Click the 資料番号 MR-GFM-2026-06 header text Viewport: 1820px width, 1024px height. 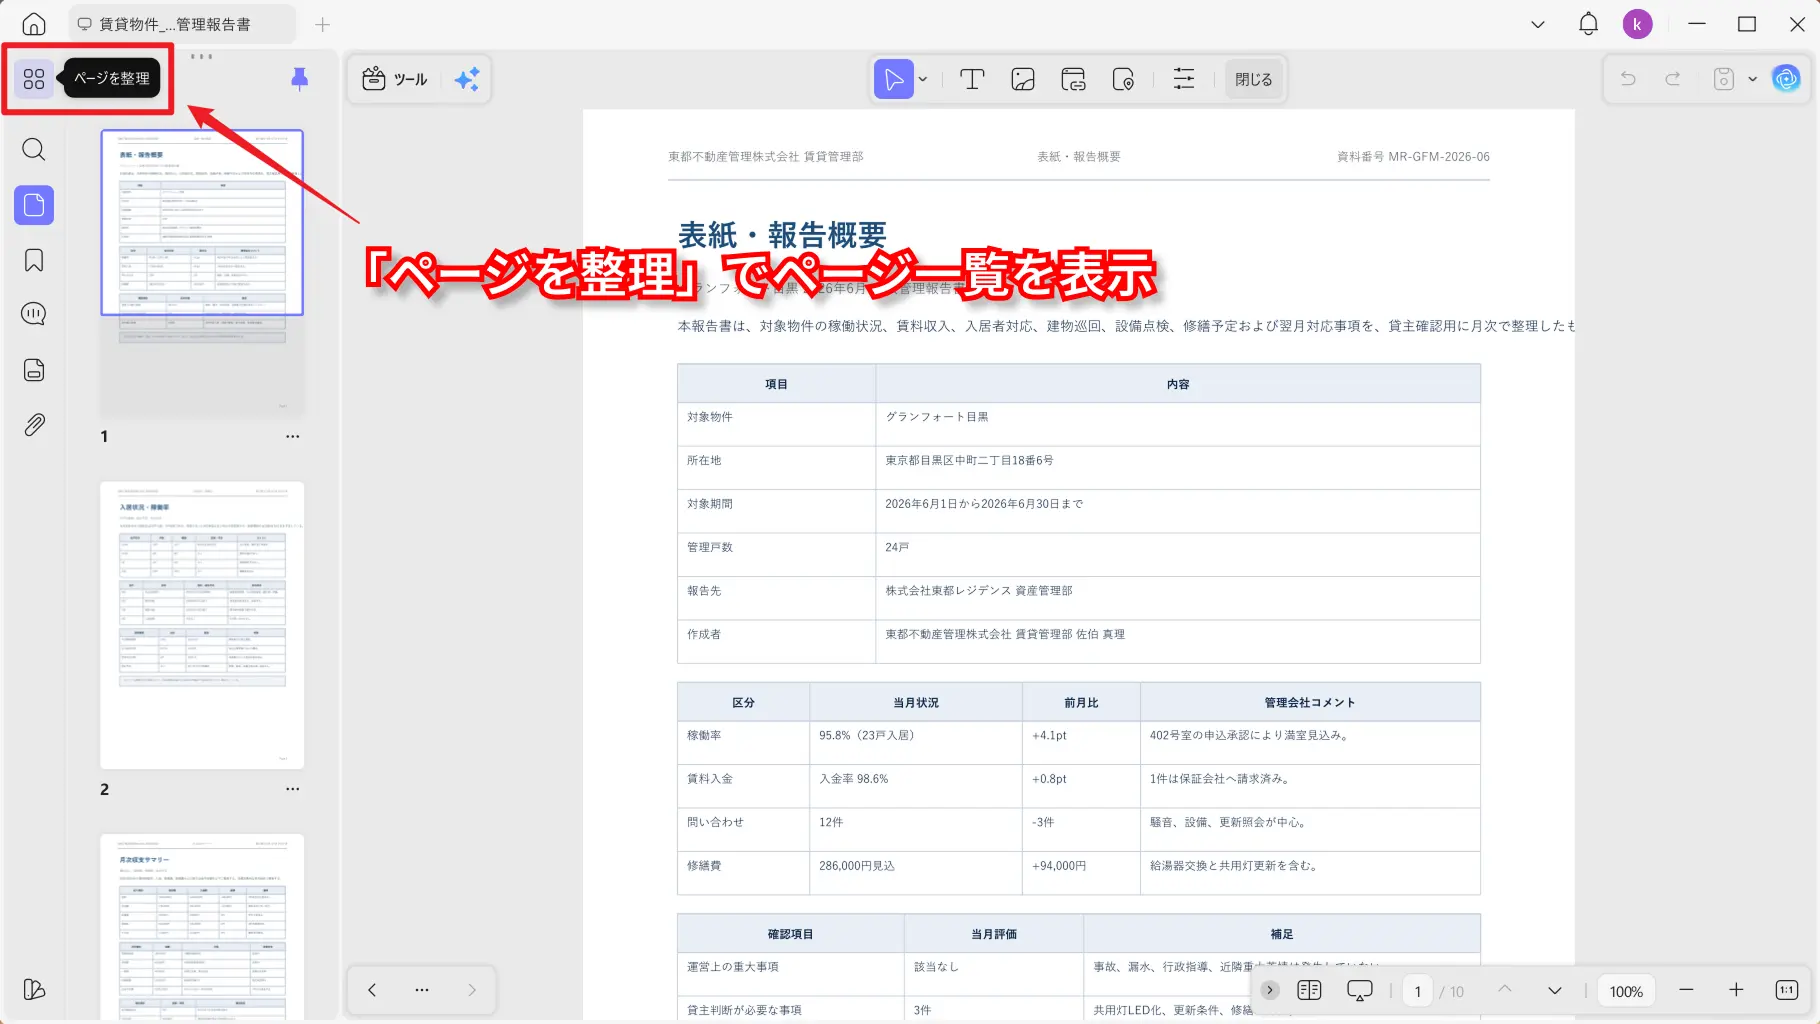tap(1413, 157)
